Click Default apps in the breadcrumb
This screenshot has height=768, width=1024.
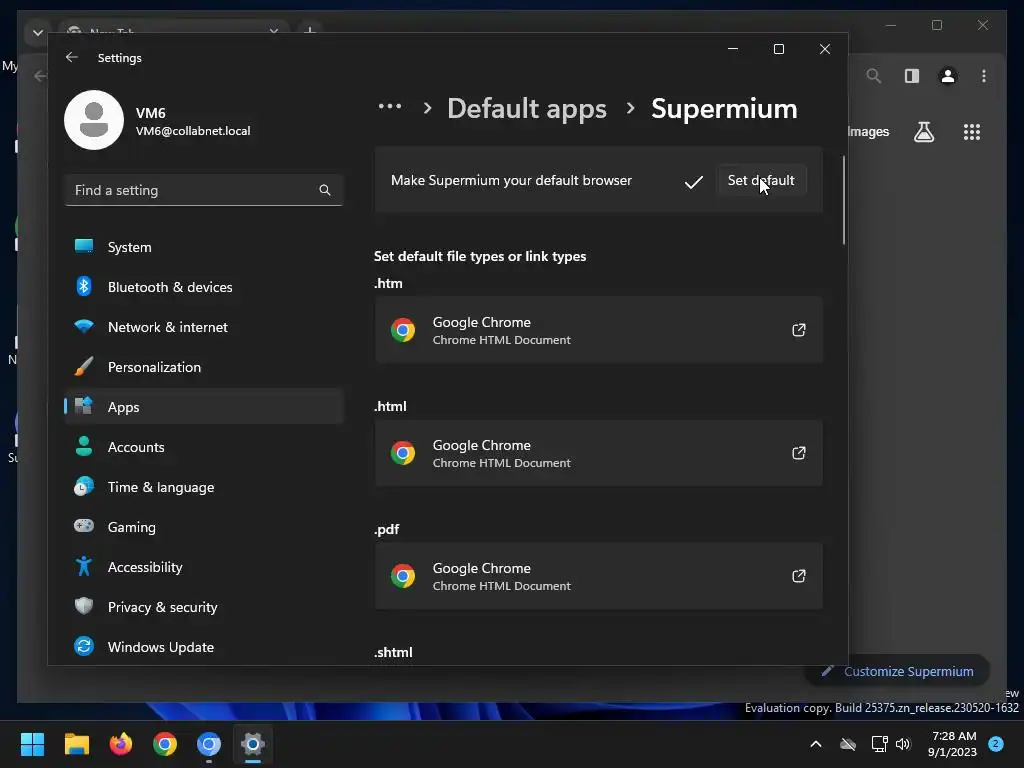pos(526,108)
